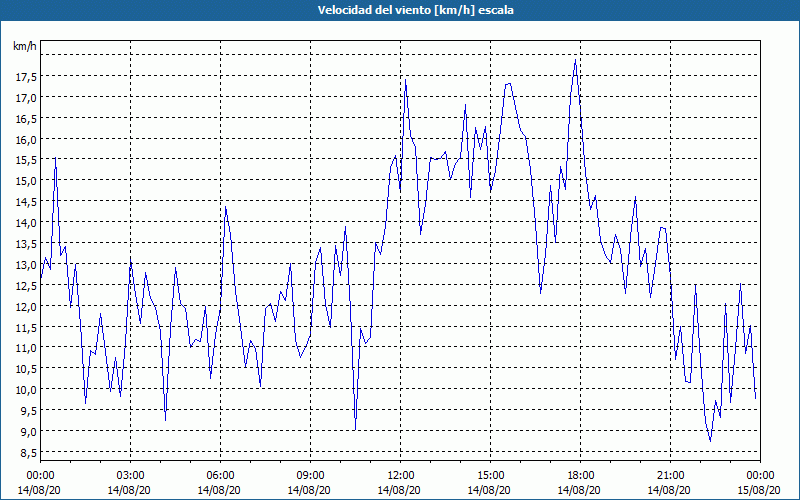Click the "21:00" time label
The image size is (800, 500).
670,476
